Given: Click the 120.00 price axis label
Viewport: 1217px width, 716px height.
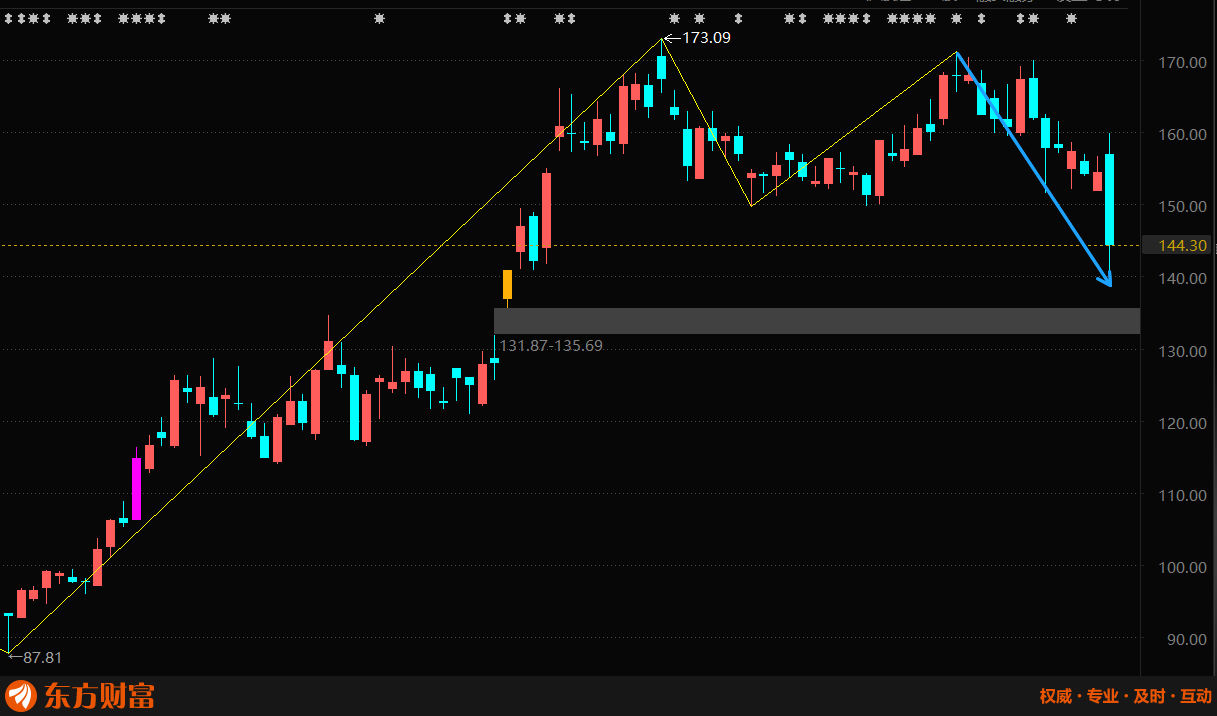Looking at the screenshot, I should tap(1183, 423).
